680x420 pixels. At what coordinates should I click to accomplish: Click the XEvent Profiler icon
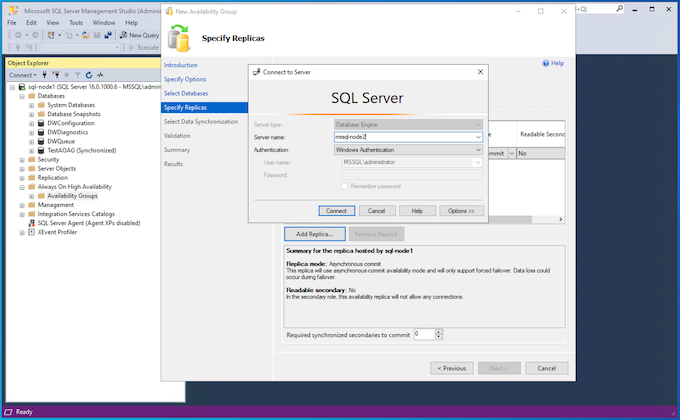32,232
